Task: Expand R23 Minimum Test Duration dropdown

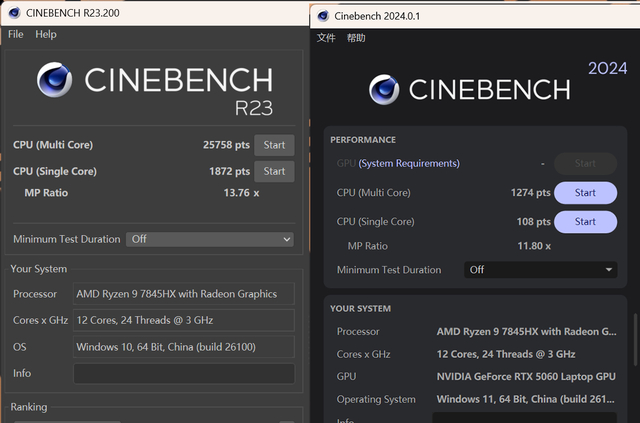Action: [x=210, y=239]
